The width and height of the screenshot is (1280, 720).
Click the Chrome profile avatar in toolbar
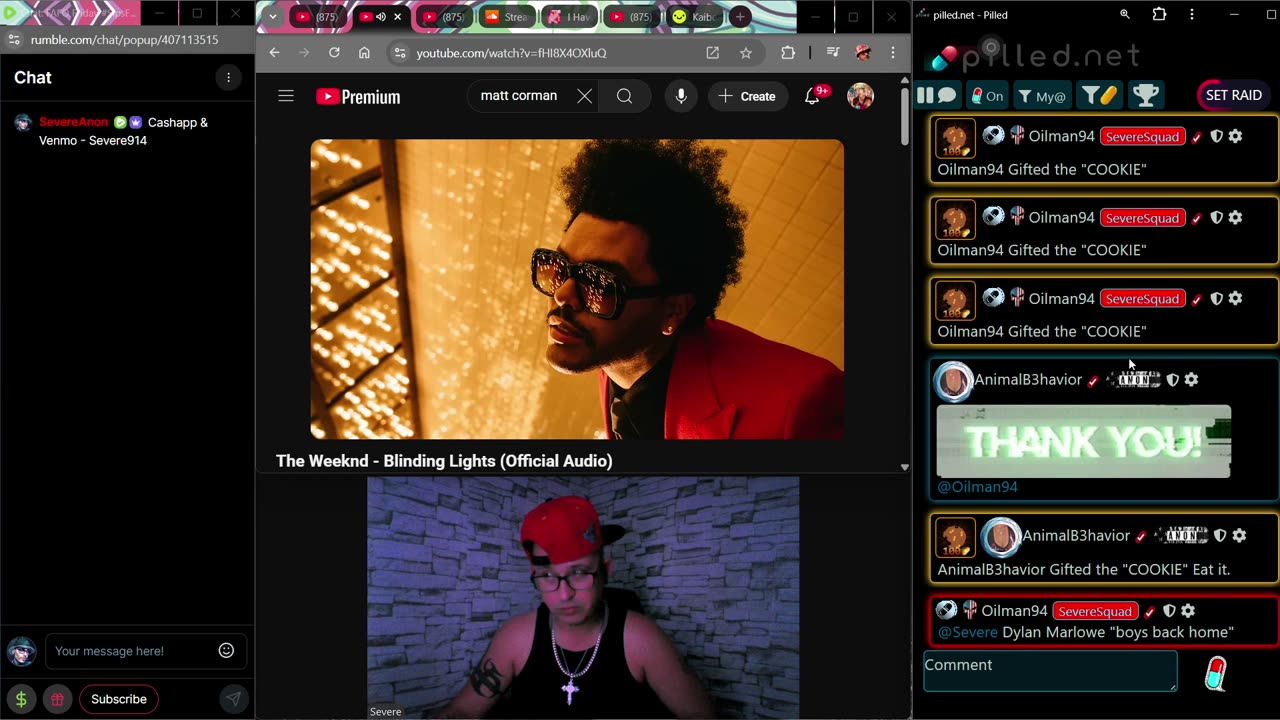pos(863,53)
